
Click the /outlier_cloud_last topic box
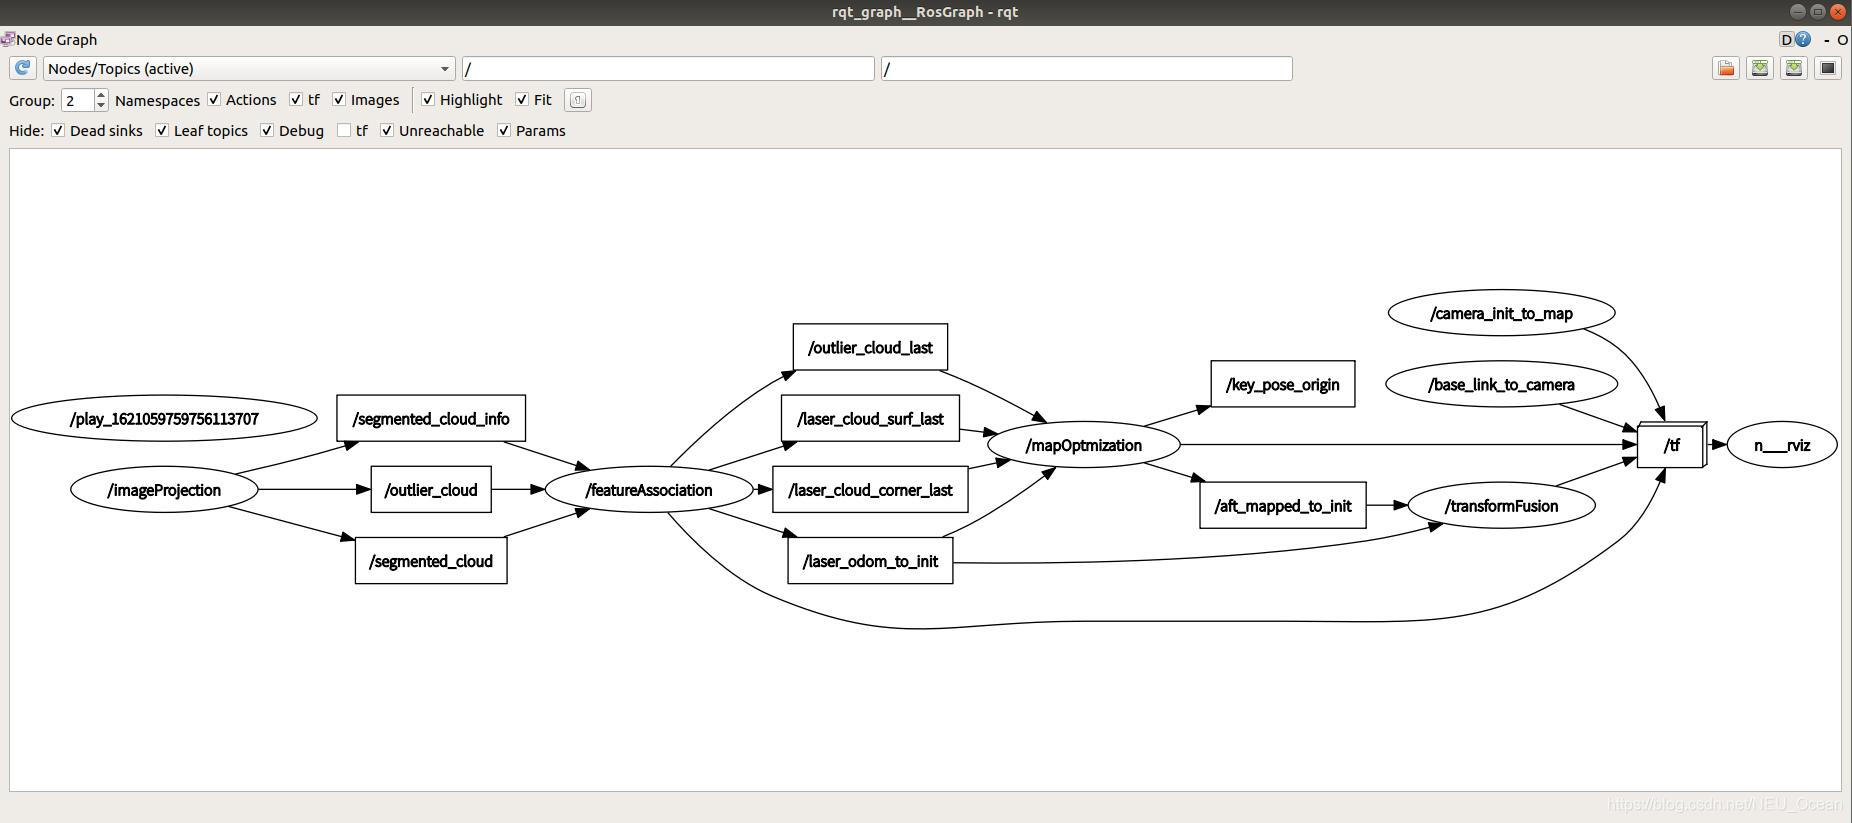870,347
